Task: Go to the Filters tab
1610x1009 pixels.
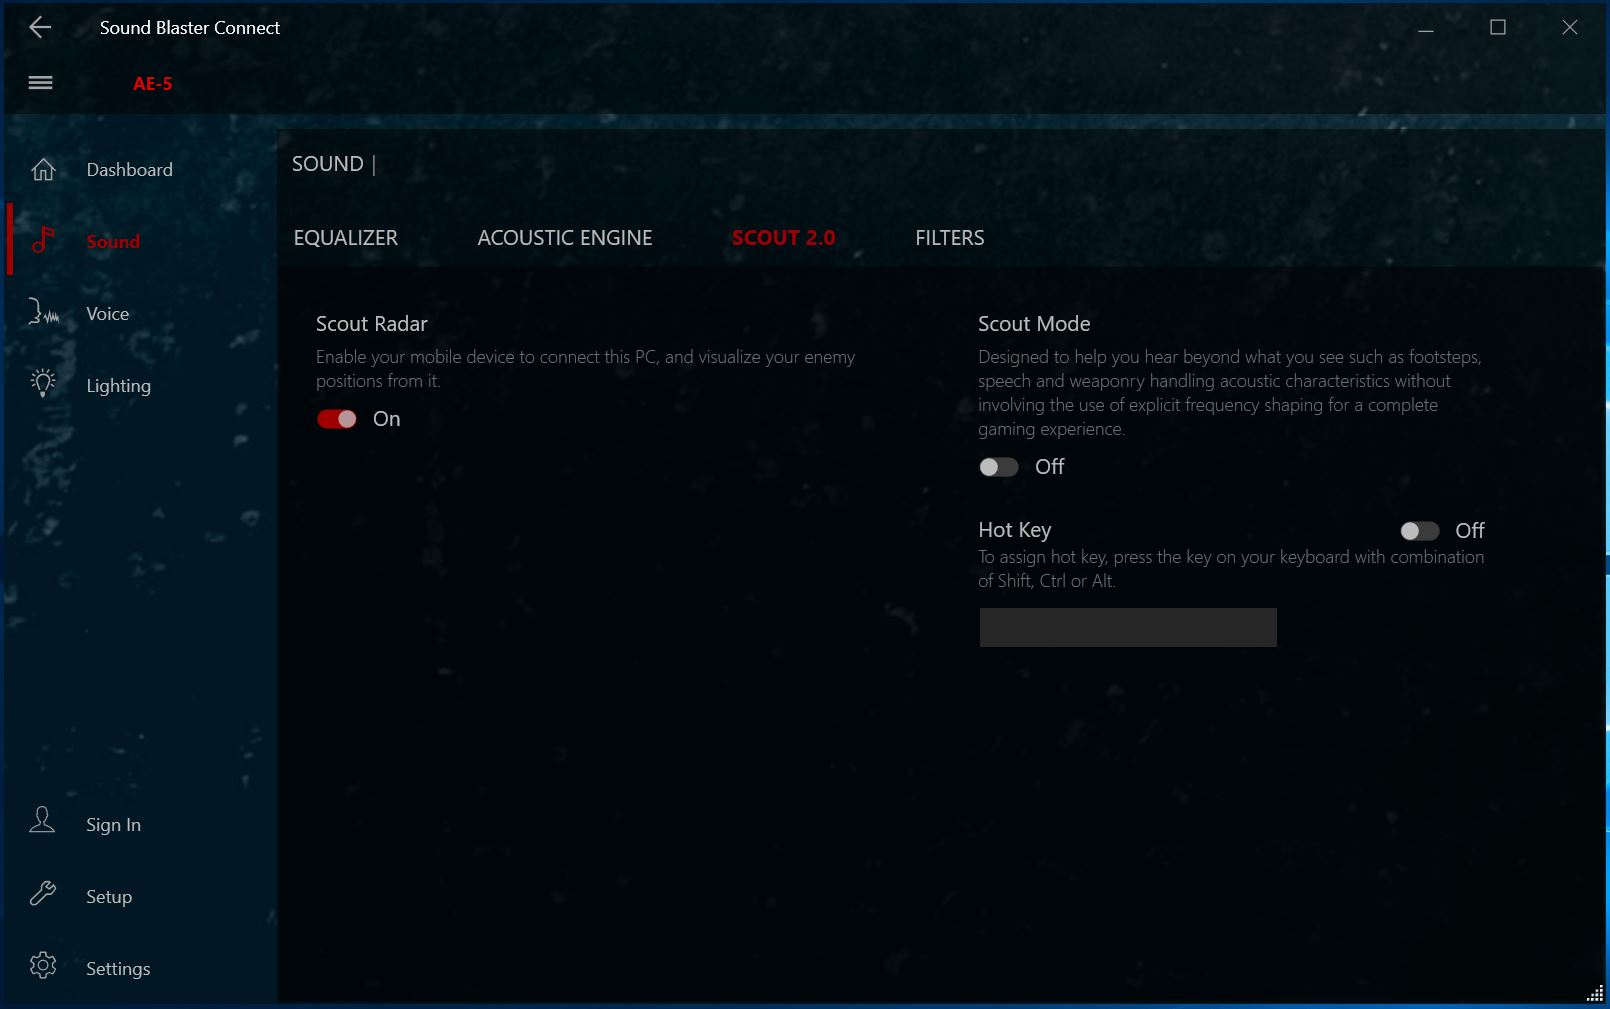Action: pos(950,238)
